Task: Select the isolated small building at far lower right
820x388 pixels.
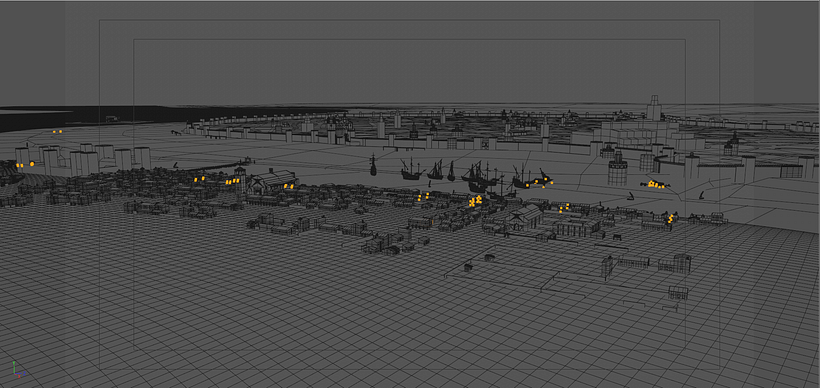Action: [678, 293]
